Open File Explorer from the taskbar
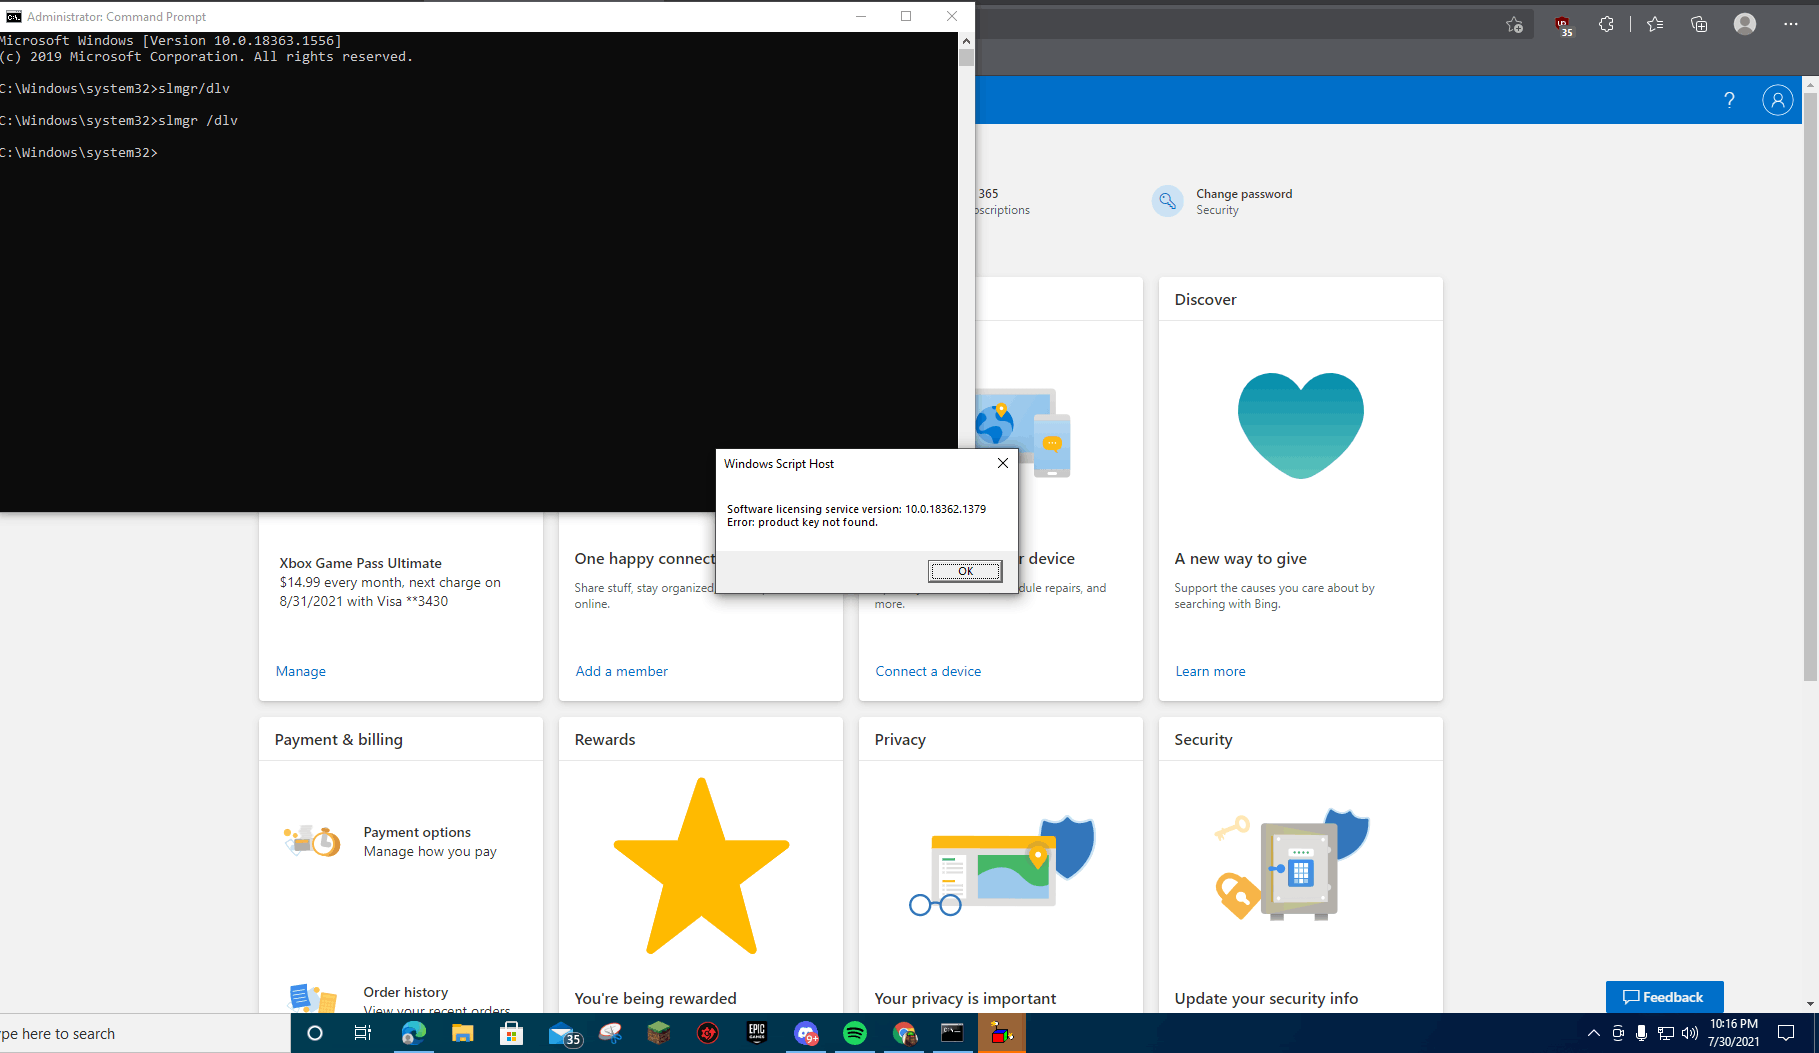Screen dimensions: 1819x1053 462,1033
